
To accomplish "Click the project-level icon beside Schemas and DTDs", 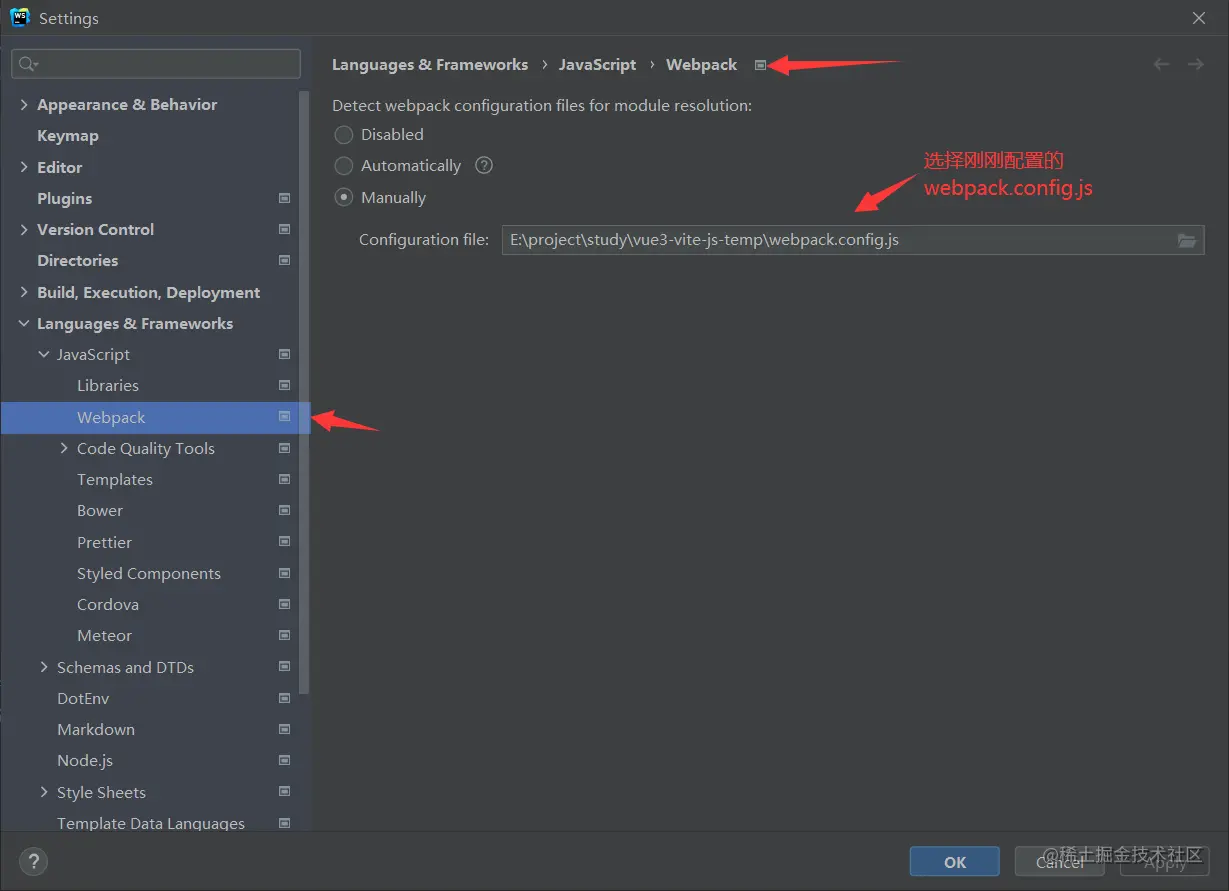I will (284, 667).
